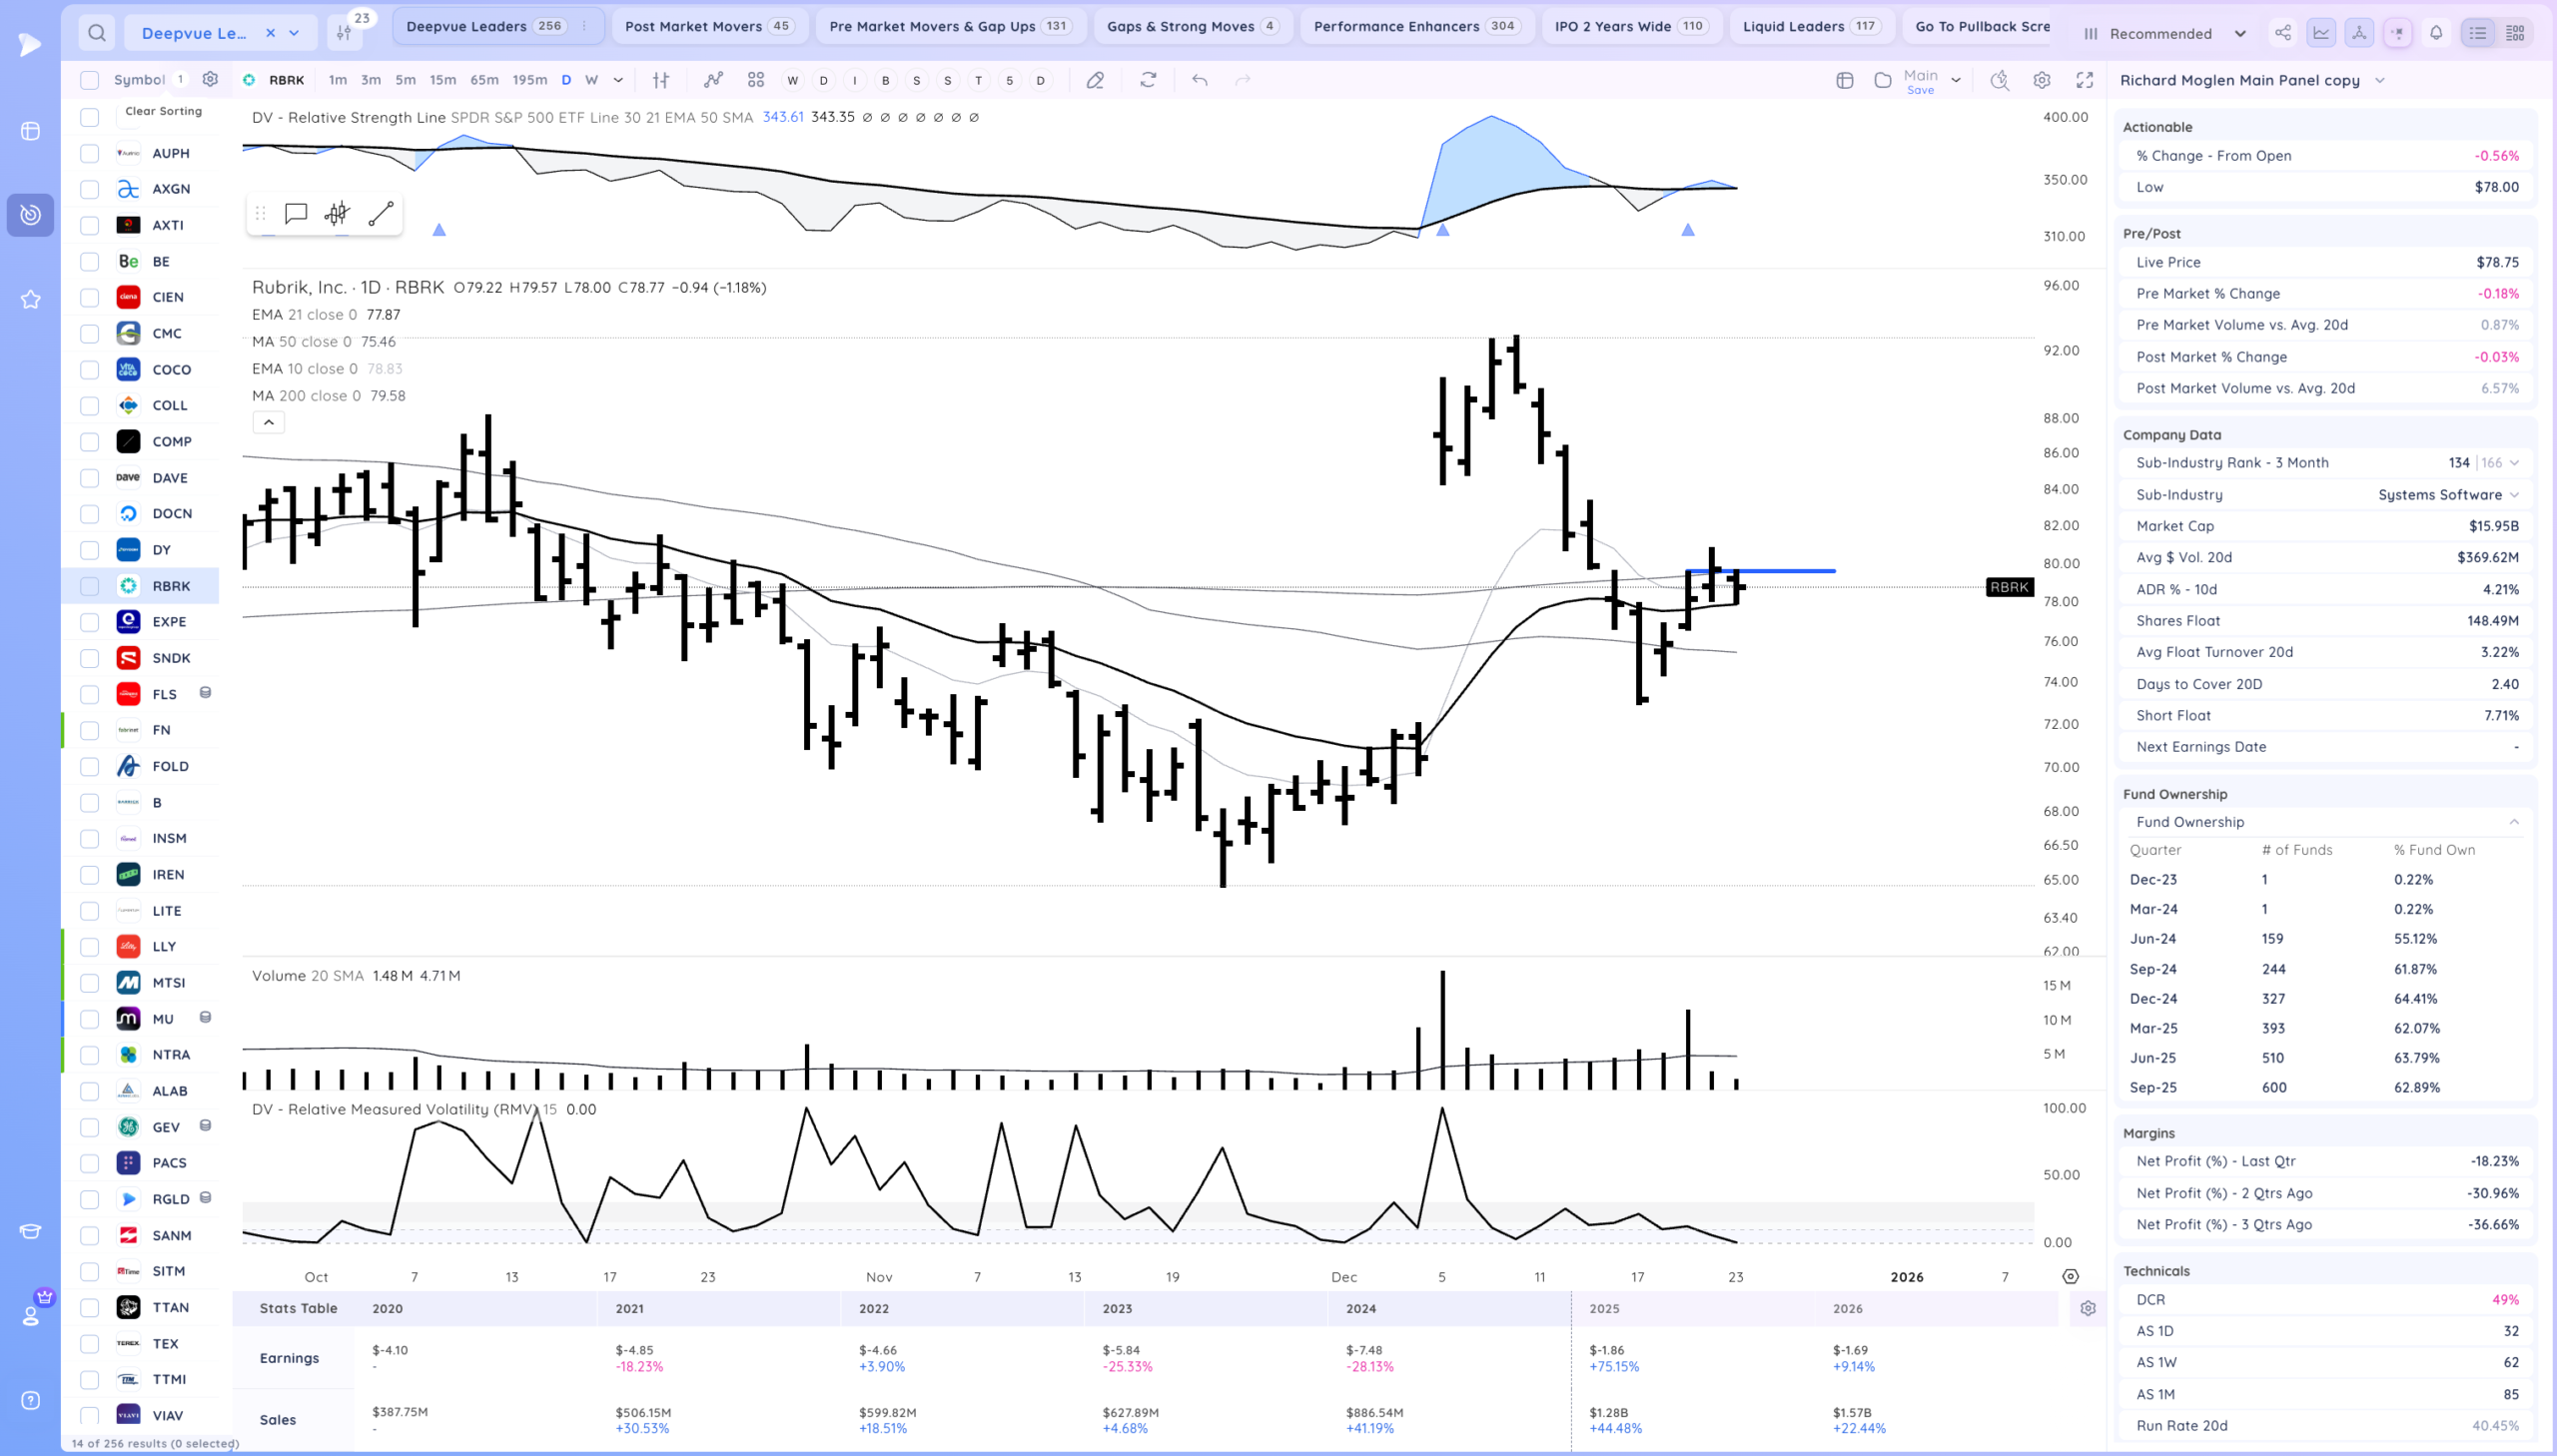This screenshot has height=1456, width=2557.
Task: Click the refresh chart icon
Action: click(x=1148, y=80)
